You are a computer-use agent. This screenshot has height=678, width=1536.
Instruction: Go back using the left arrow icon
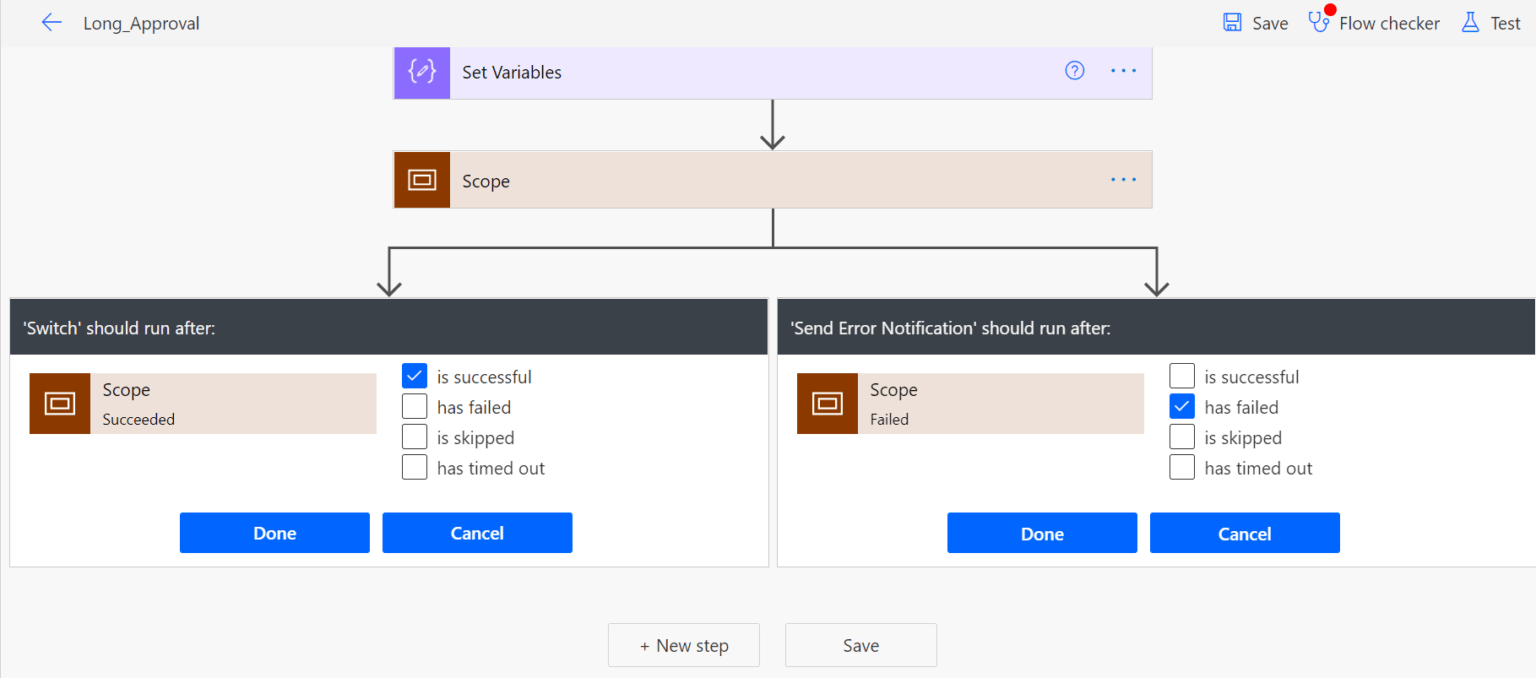pos(51,23)
